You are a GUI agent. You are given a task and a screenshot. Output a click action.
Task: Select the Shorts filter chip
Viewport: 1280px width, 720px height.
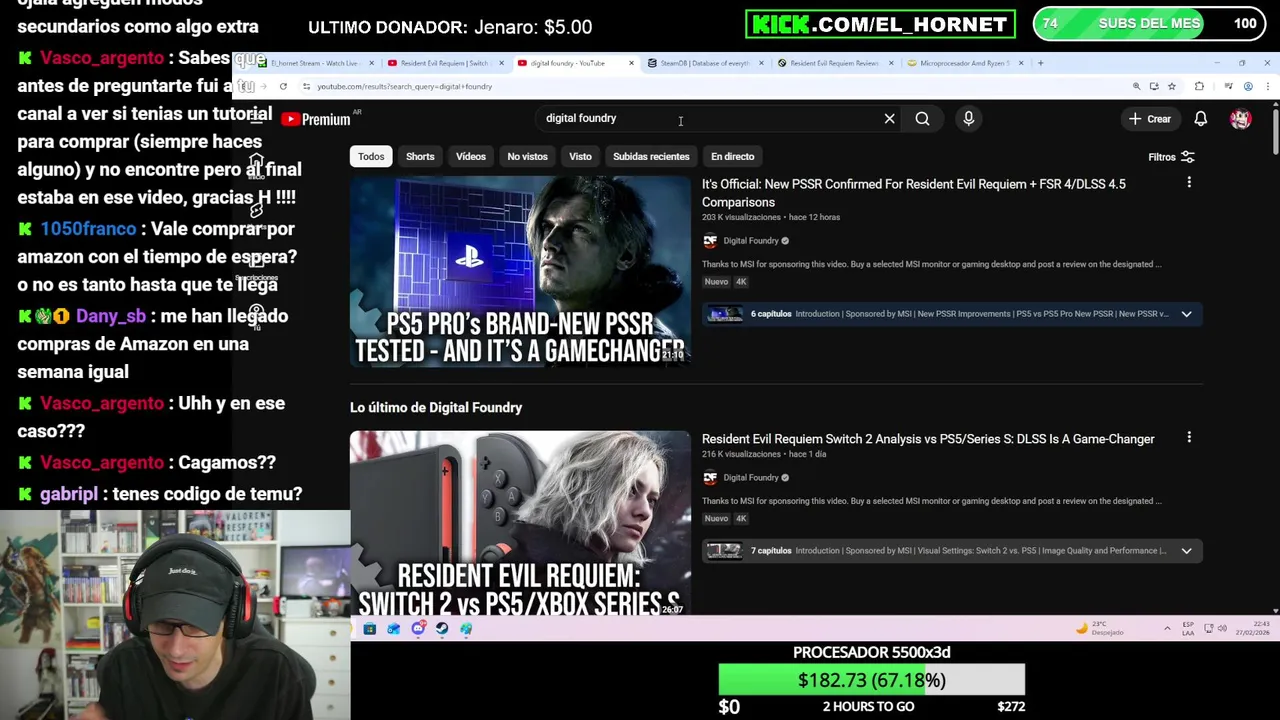point(420,157)
